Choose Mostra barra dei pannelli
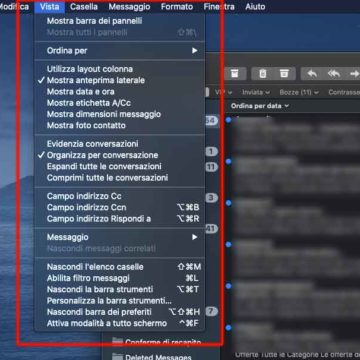 (x=120, y=21)
